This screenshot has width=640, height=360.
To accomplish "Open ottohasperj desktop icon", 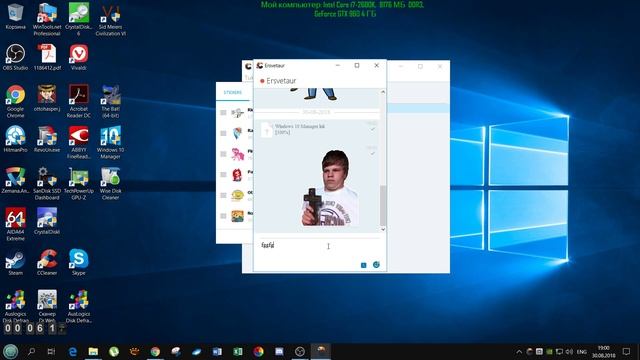I will pyautogui.click(x=47, y=98).
